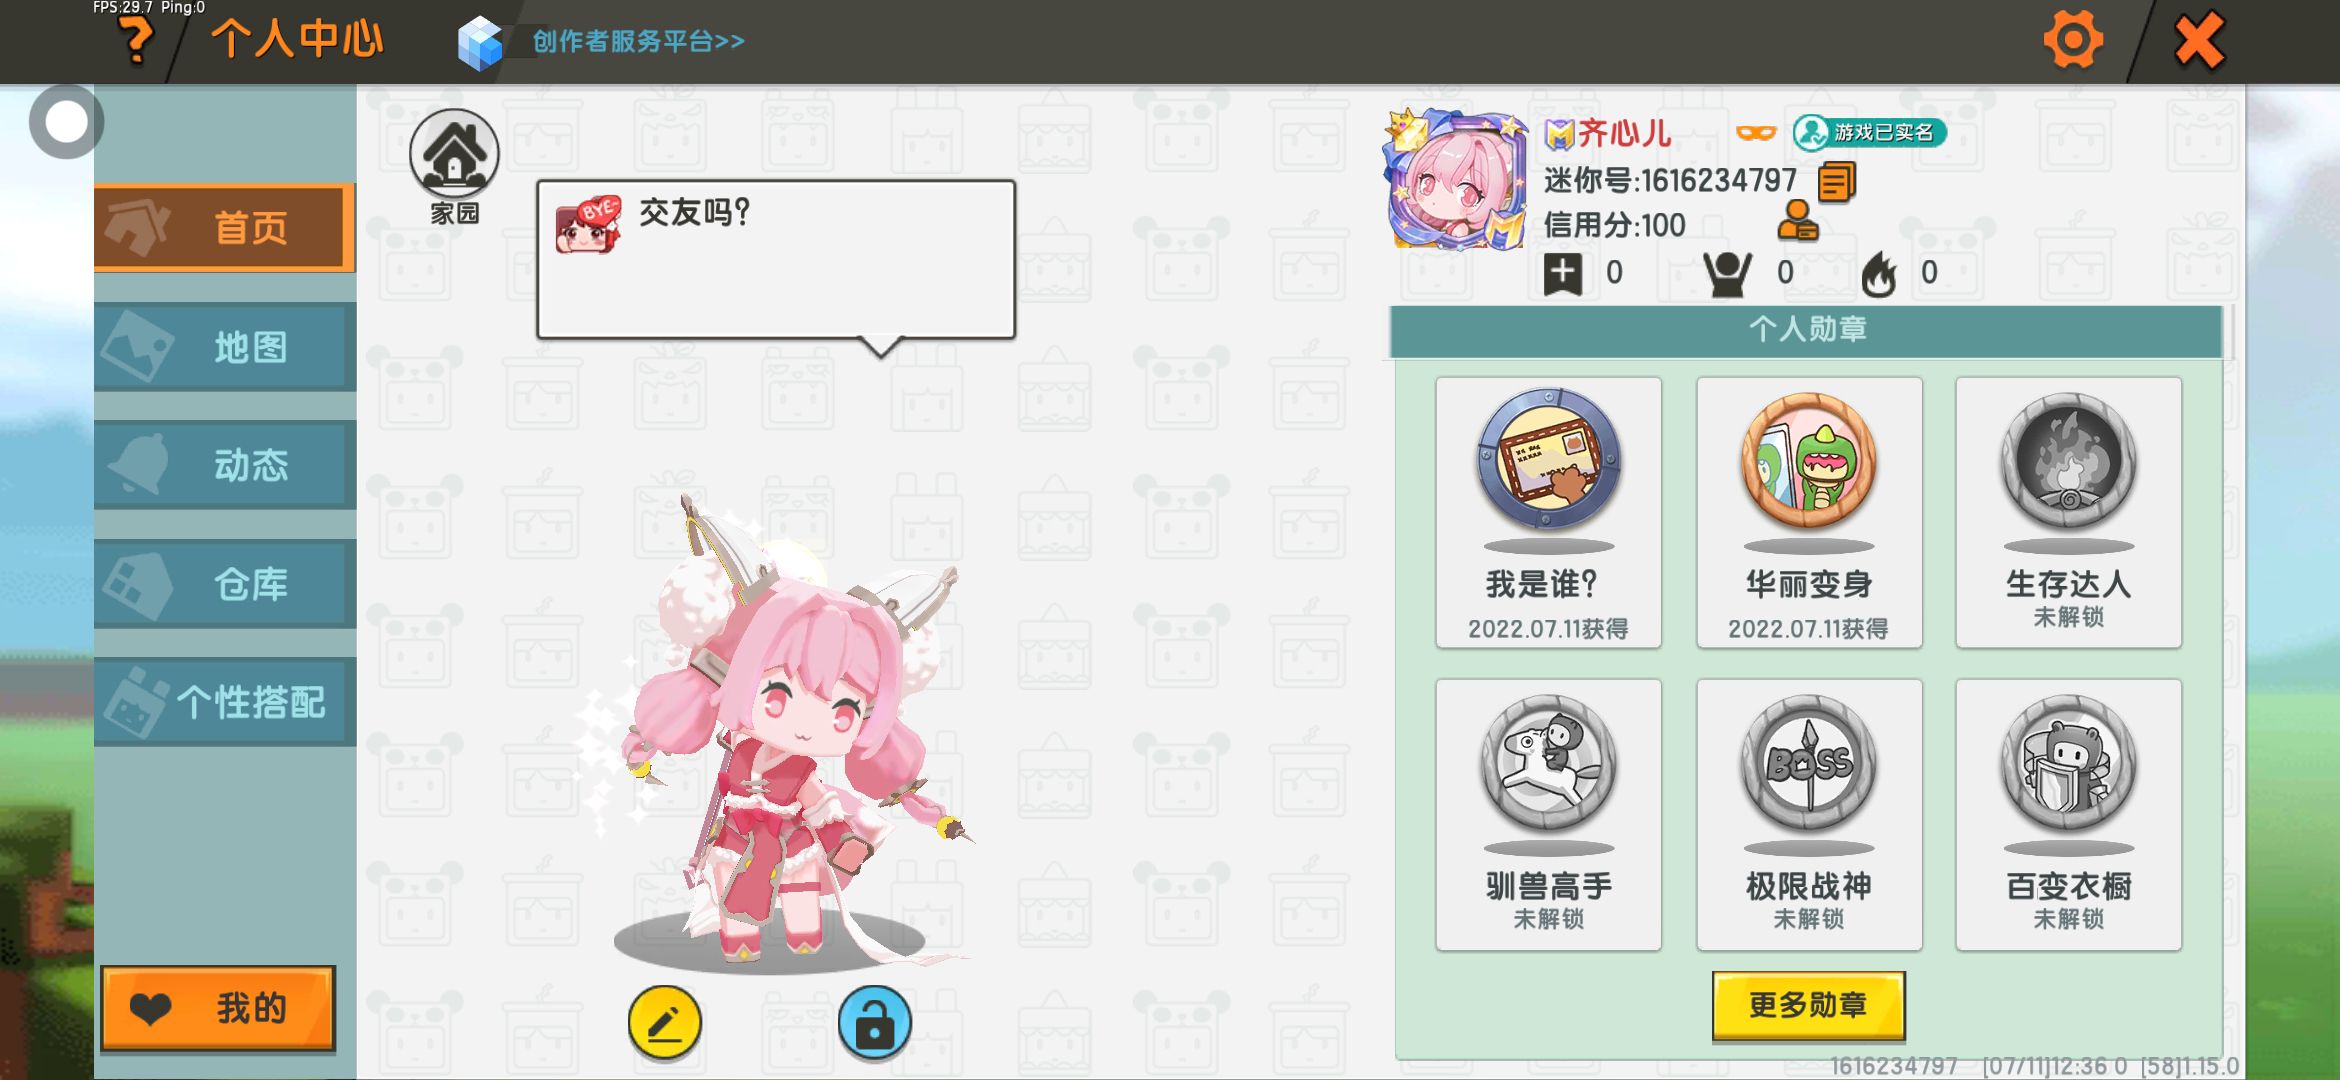This screenshot has width=2340, height=1080.
Task: Open the 创作者服务平台 link
Action: click(638, 41)
